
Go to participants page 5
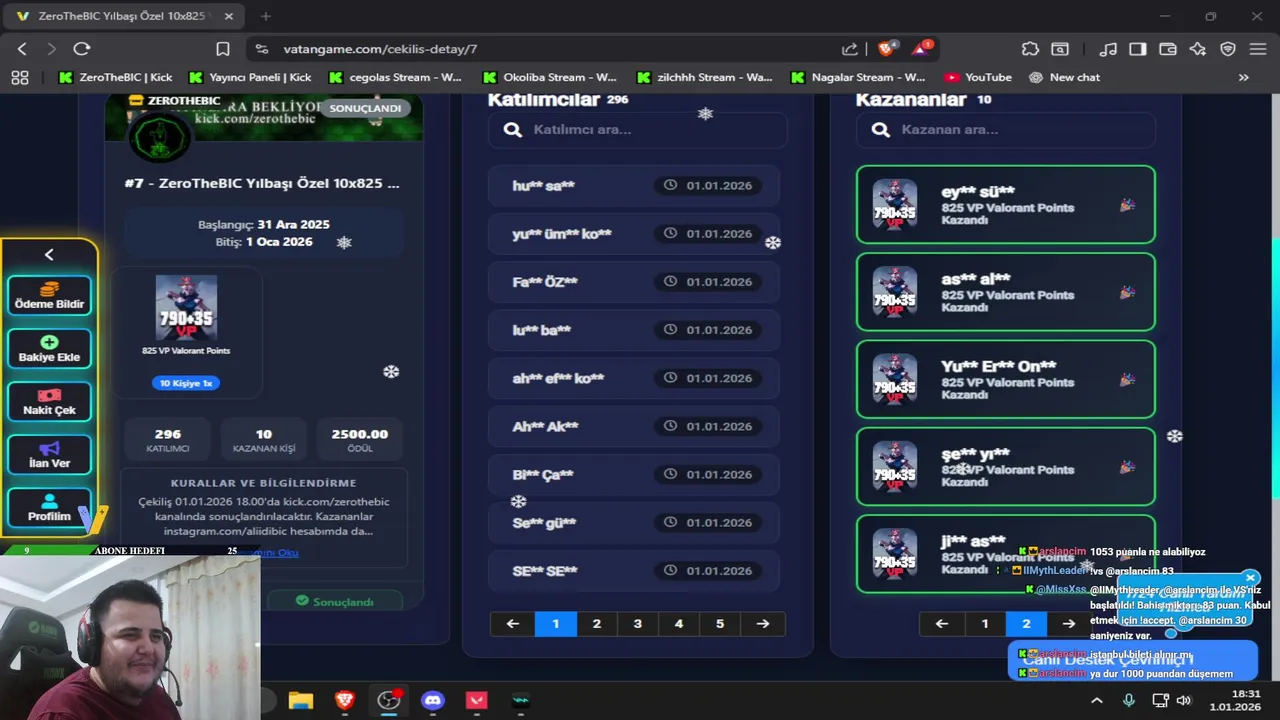point(720,624)
